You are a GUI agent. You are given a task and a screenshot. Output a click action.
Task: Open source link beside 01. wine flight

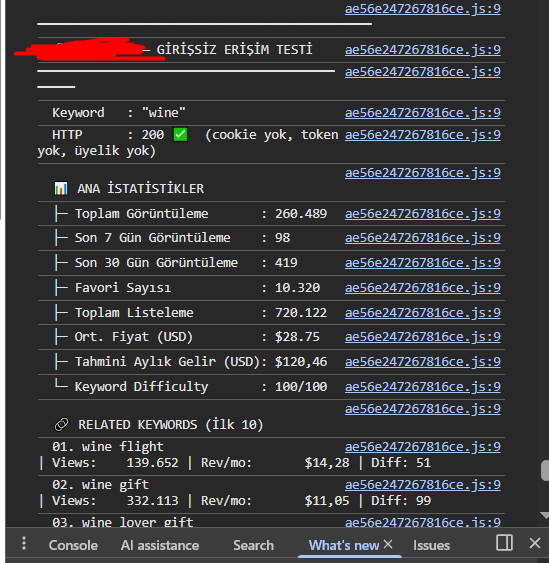tap(423, 447)
